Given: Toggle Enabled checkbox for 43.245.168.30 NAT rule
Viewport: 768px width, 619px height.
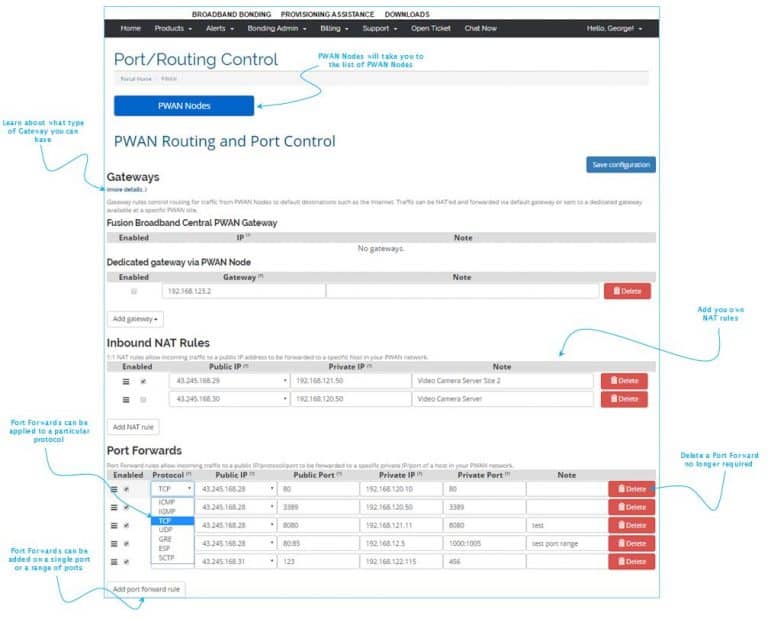Looking at the screenshot, I should tap(143, 399).
